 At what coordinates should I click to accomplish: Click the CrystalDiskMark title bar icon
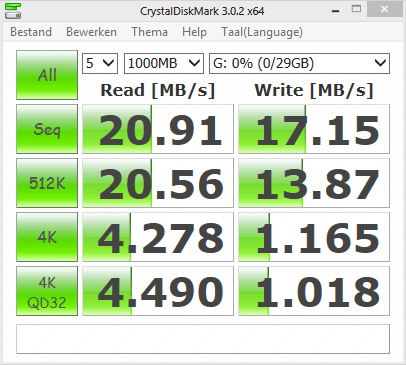point(13,11)
